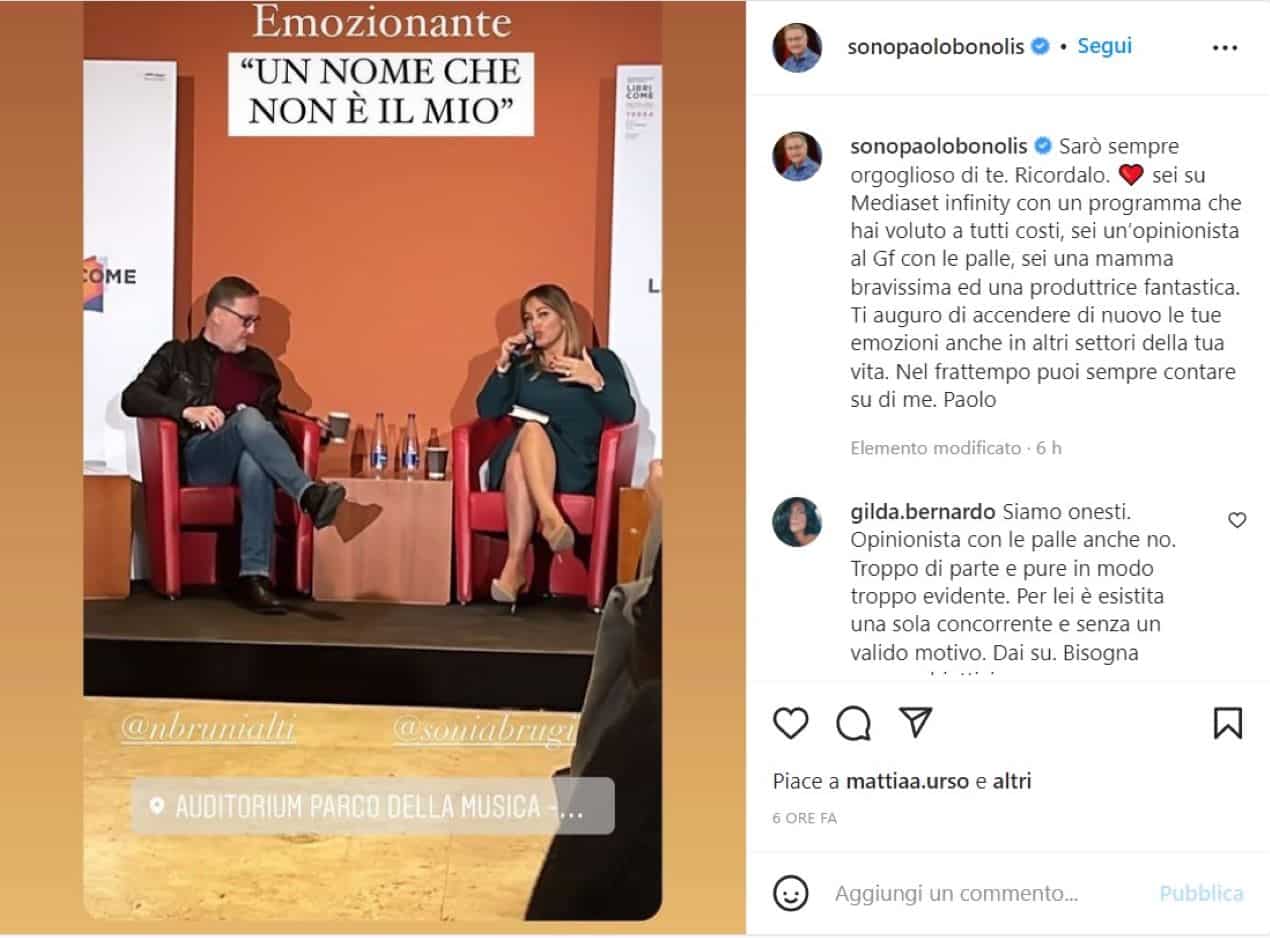1270x938 pixels.
Task: Like gilda.bernardo's comment with small heart
Action: point(1237,520)
